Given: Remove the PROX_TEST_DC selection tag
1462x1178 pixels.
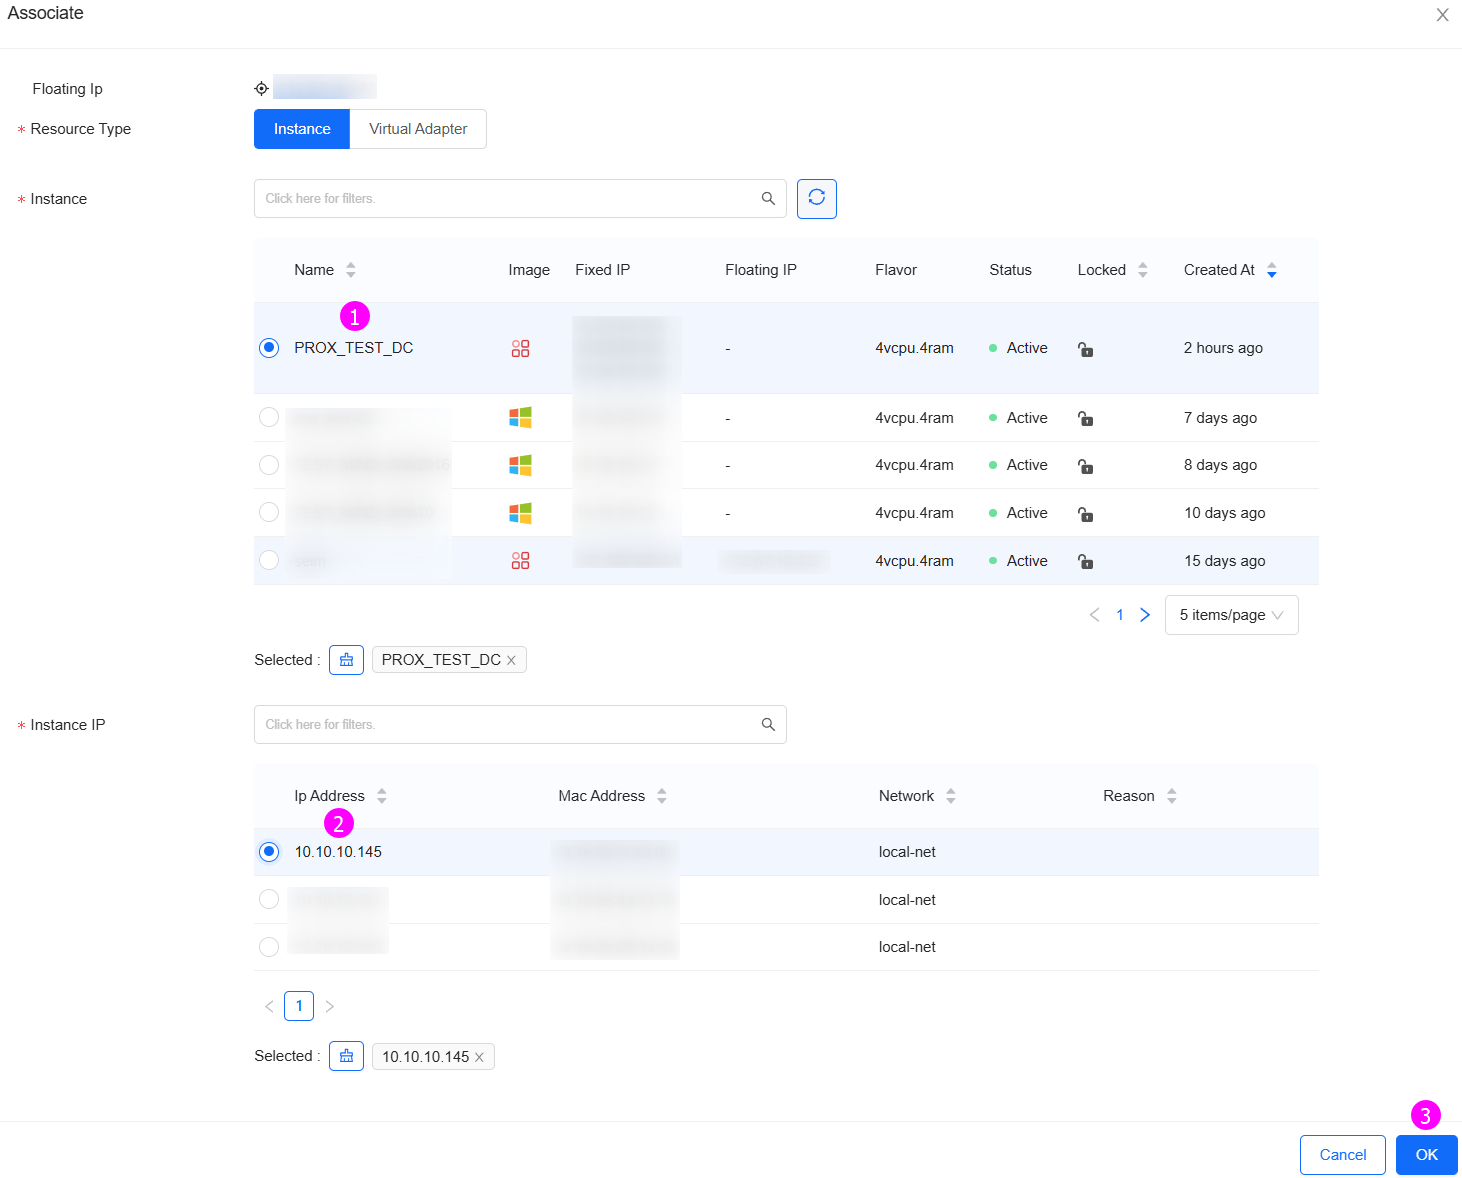Looking at the screenshot, I should [x=511, y=660].
